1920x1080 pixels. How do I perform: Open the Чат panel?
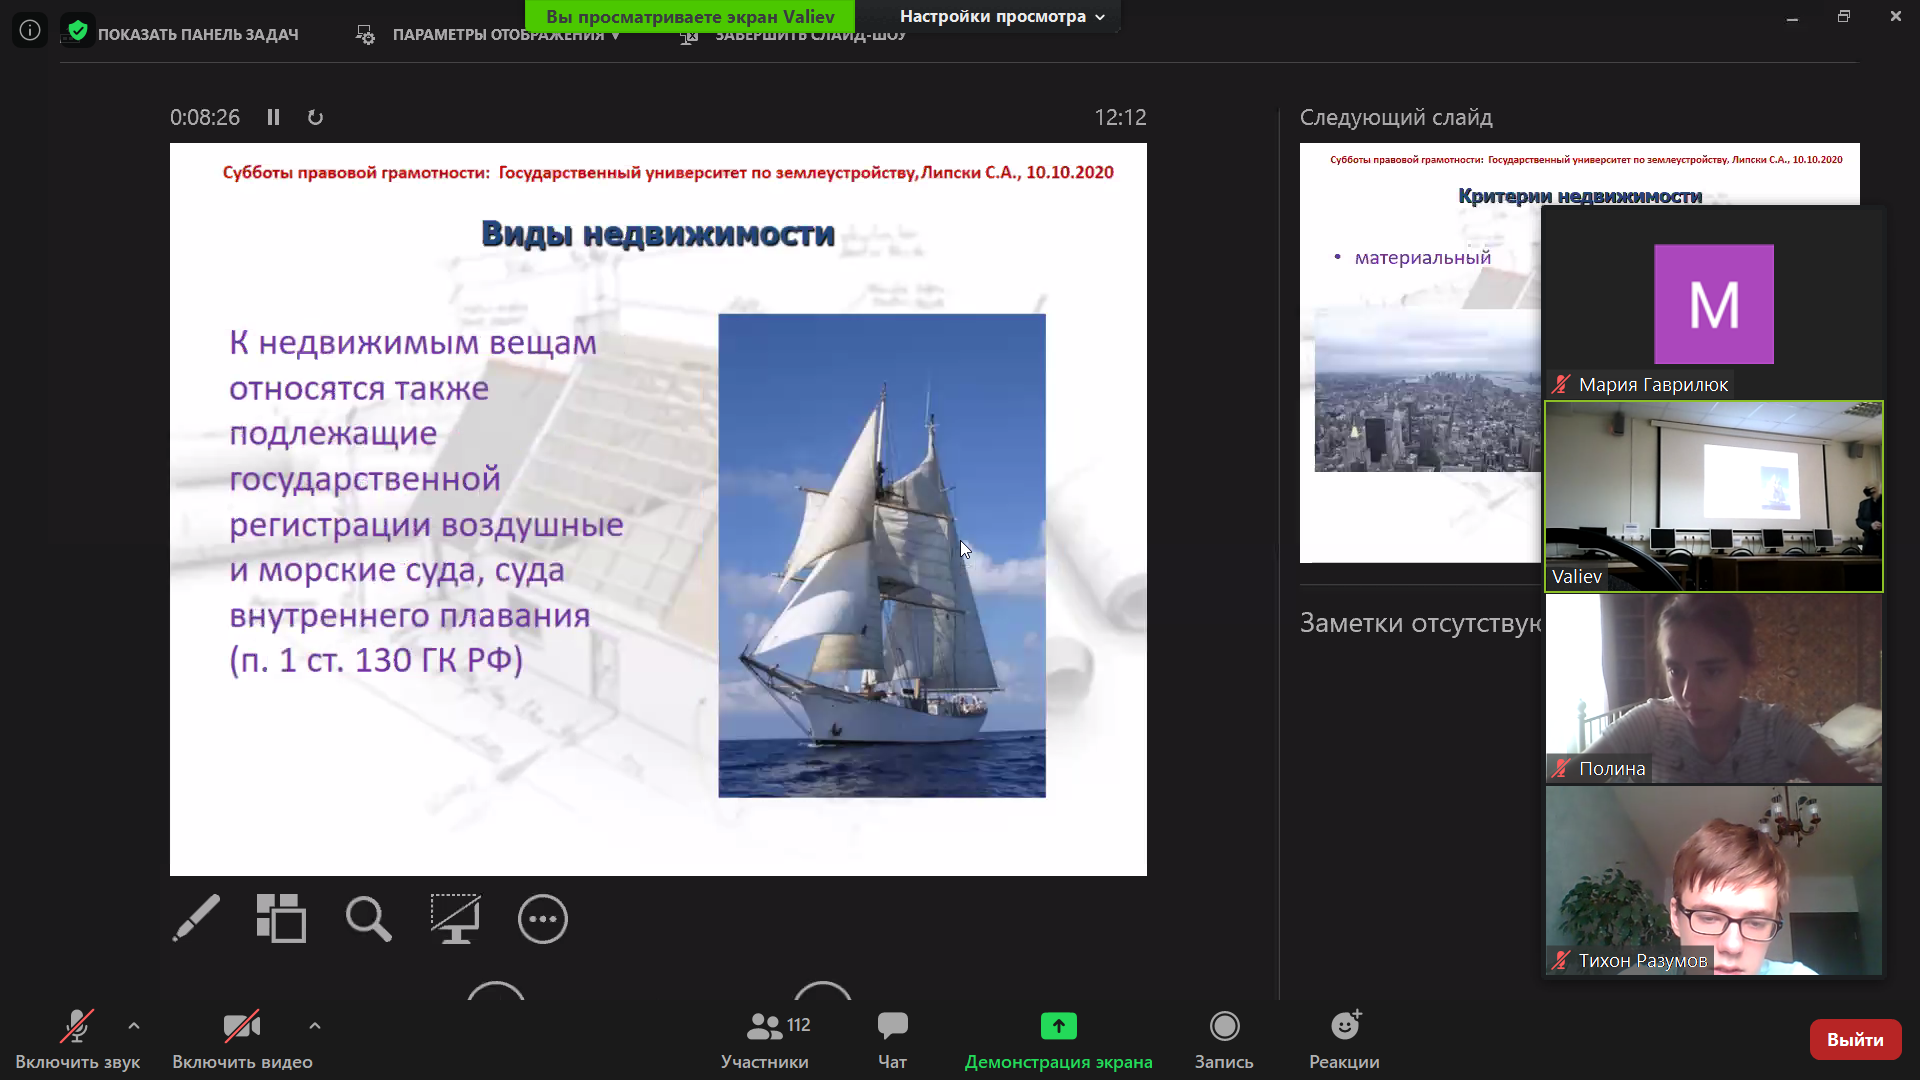(892, 1040)
